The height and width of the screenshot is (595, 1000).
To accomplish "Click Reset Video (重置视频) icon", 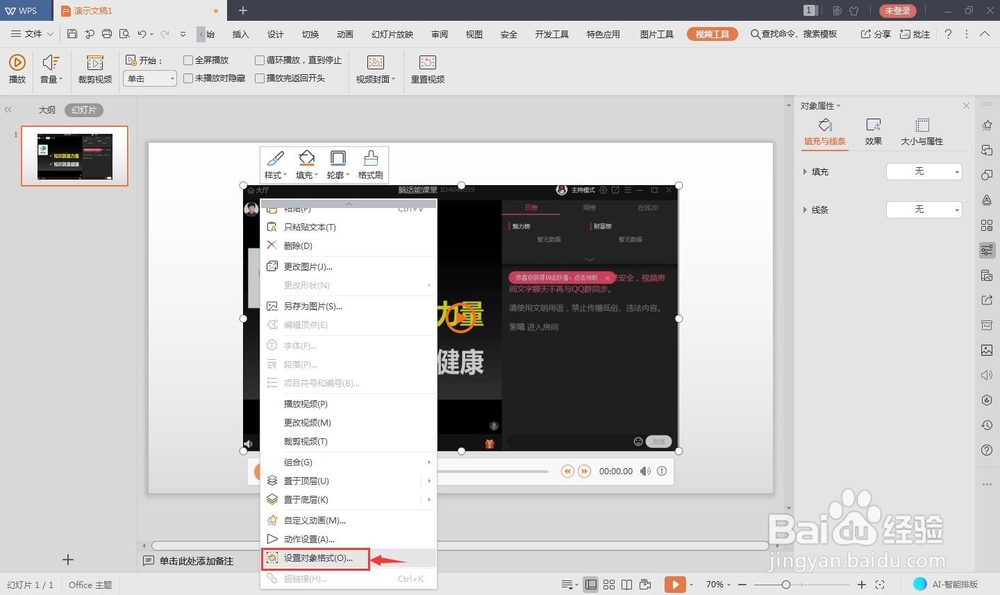I will (427, 62).
